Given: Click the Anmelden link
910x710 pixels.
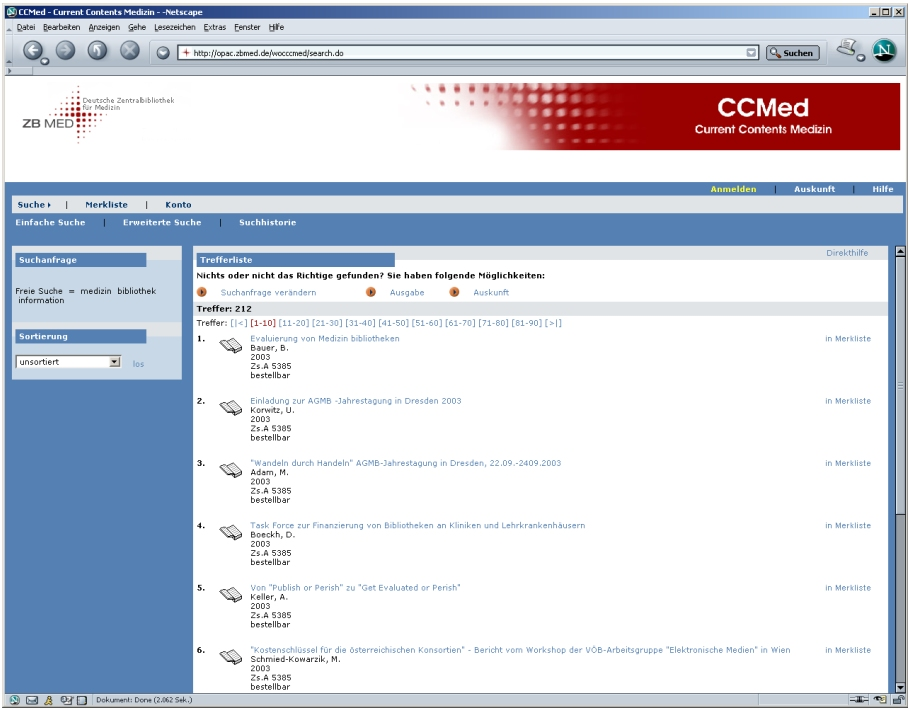Looking at the screenshot, I should pos(733,189).
